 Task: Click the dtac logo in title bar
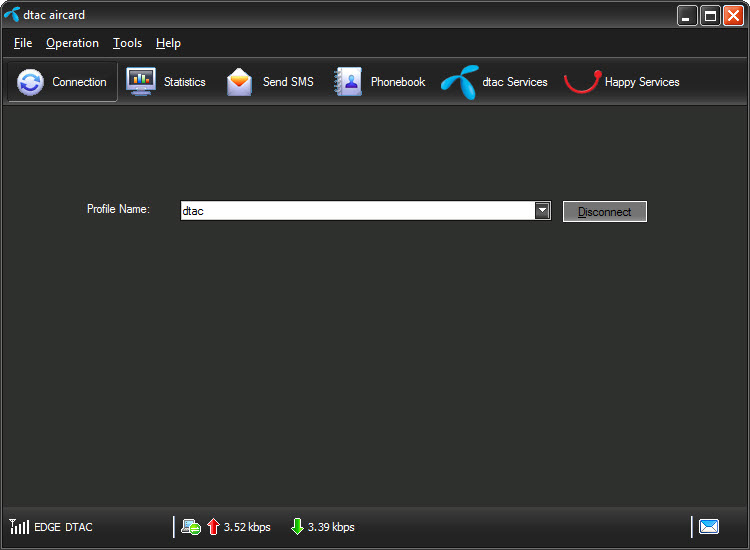coord(12,14)
